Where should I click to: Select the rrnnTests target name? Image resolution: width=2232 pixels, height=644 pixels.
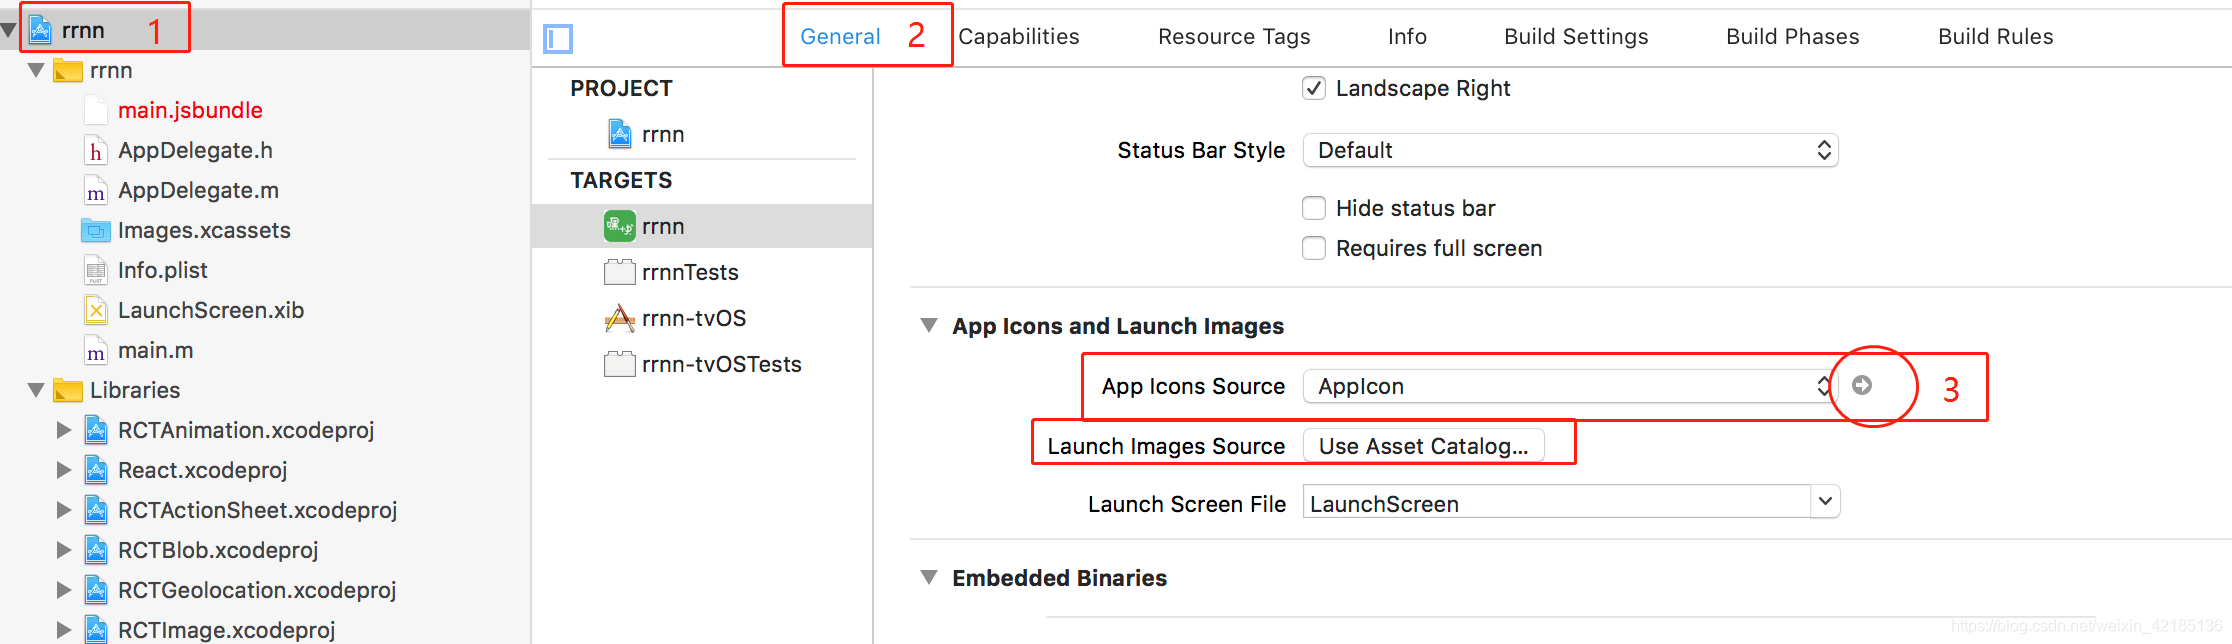(x=690, y=272)
